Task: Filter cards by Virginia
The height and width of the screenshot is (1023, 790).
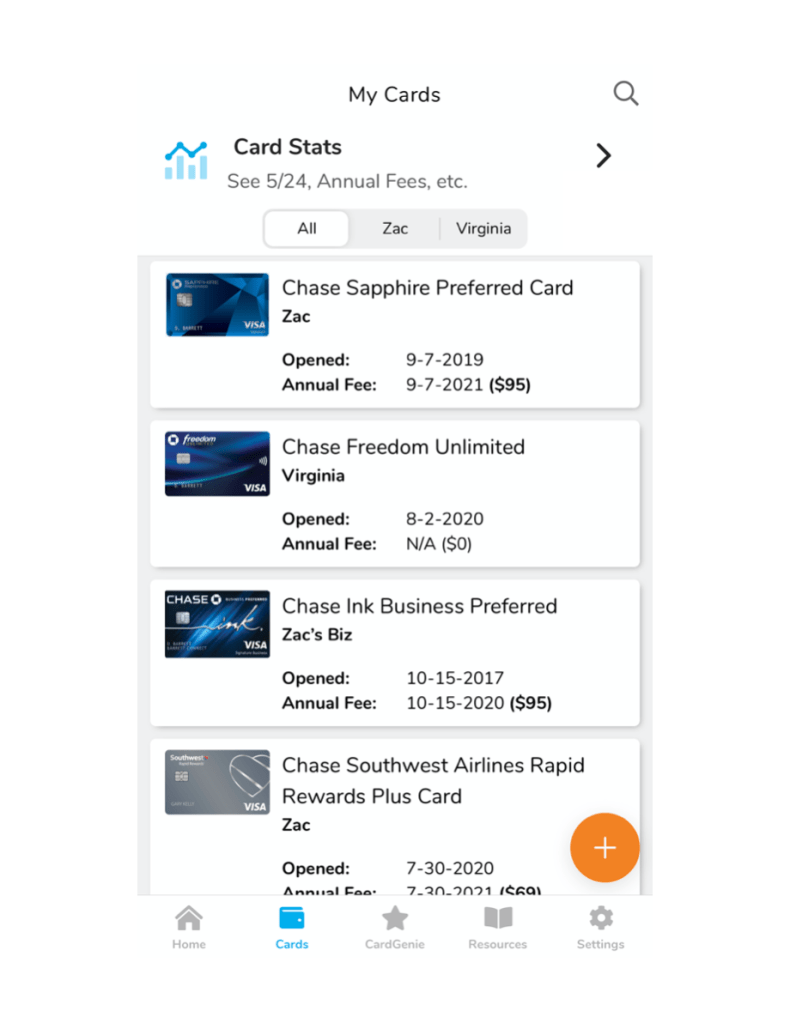Action: (x=483, y=228)
